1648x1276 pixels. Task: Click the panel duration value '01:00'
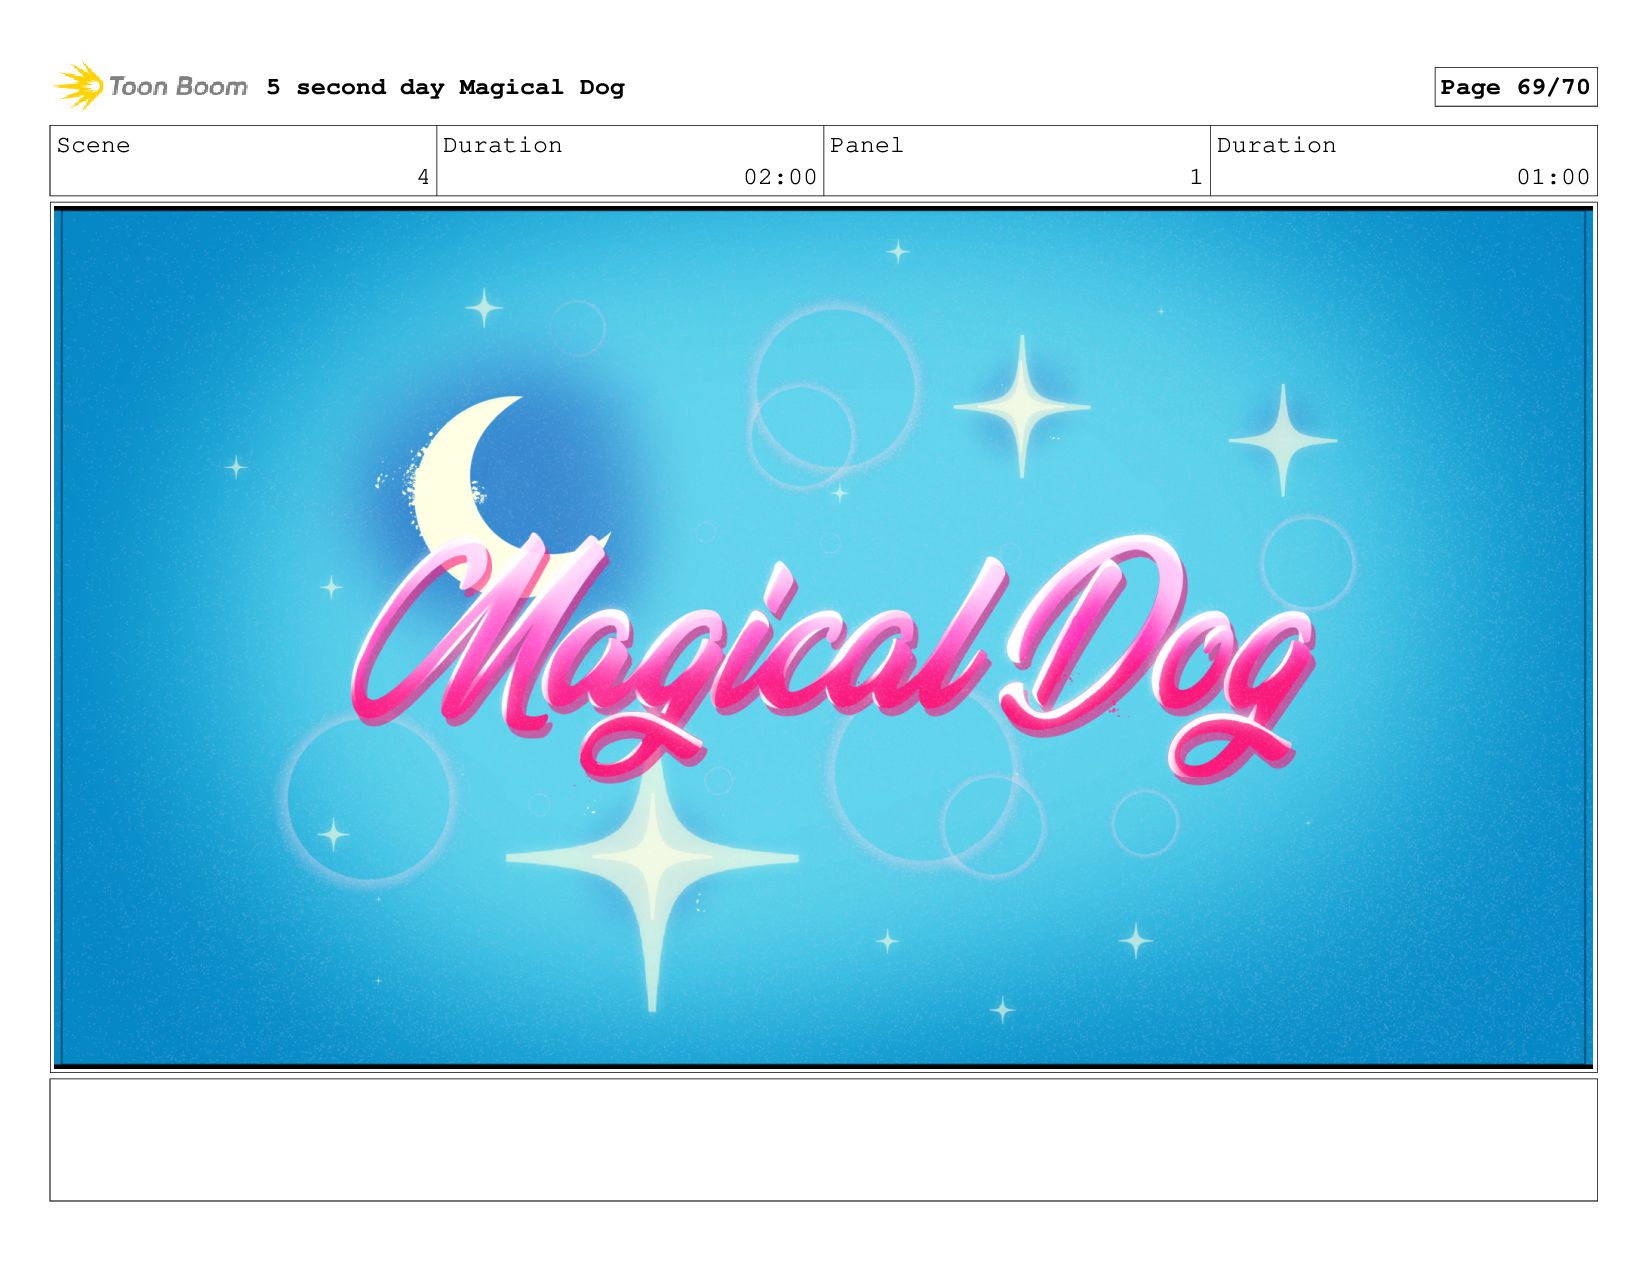[1553, 177]
